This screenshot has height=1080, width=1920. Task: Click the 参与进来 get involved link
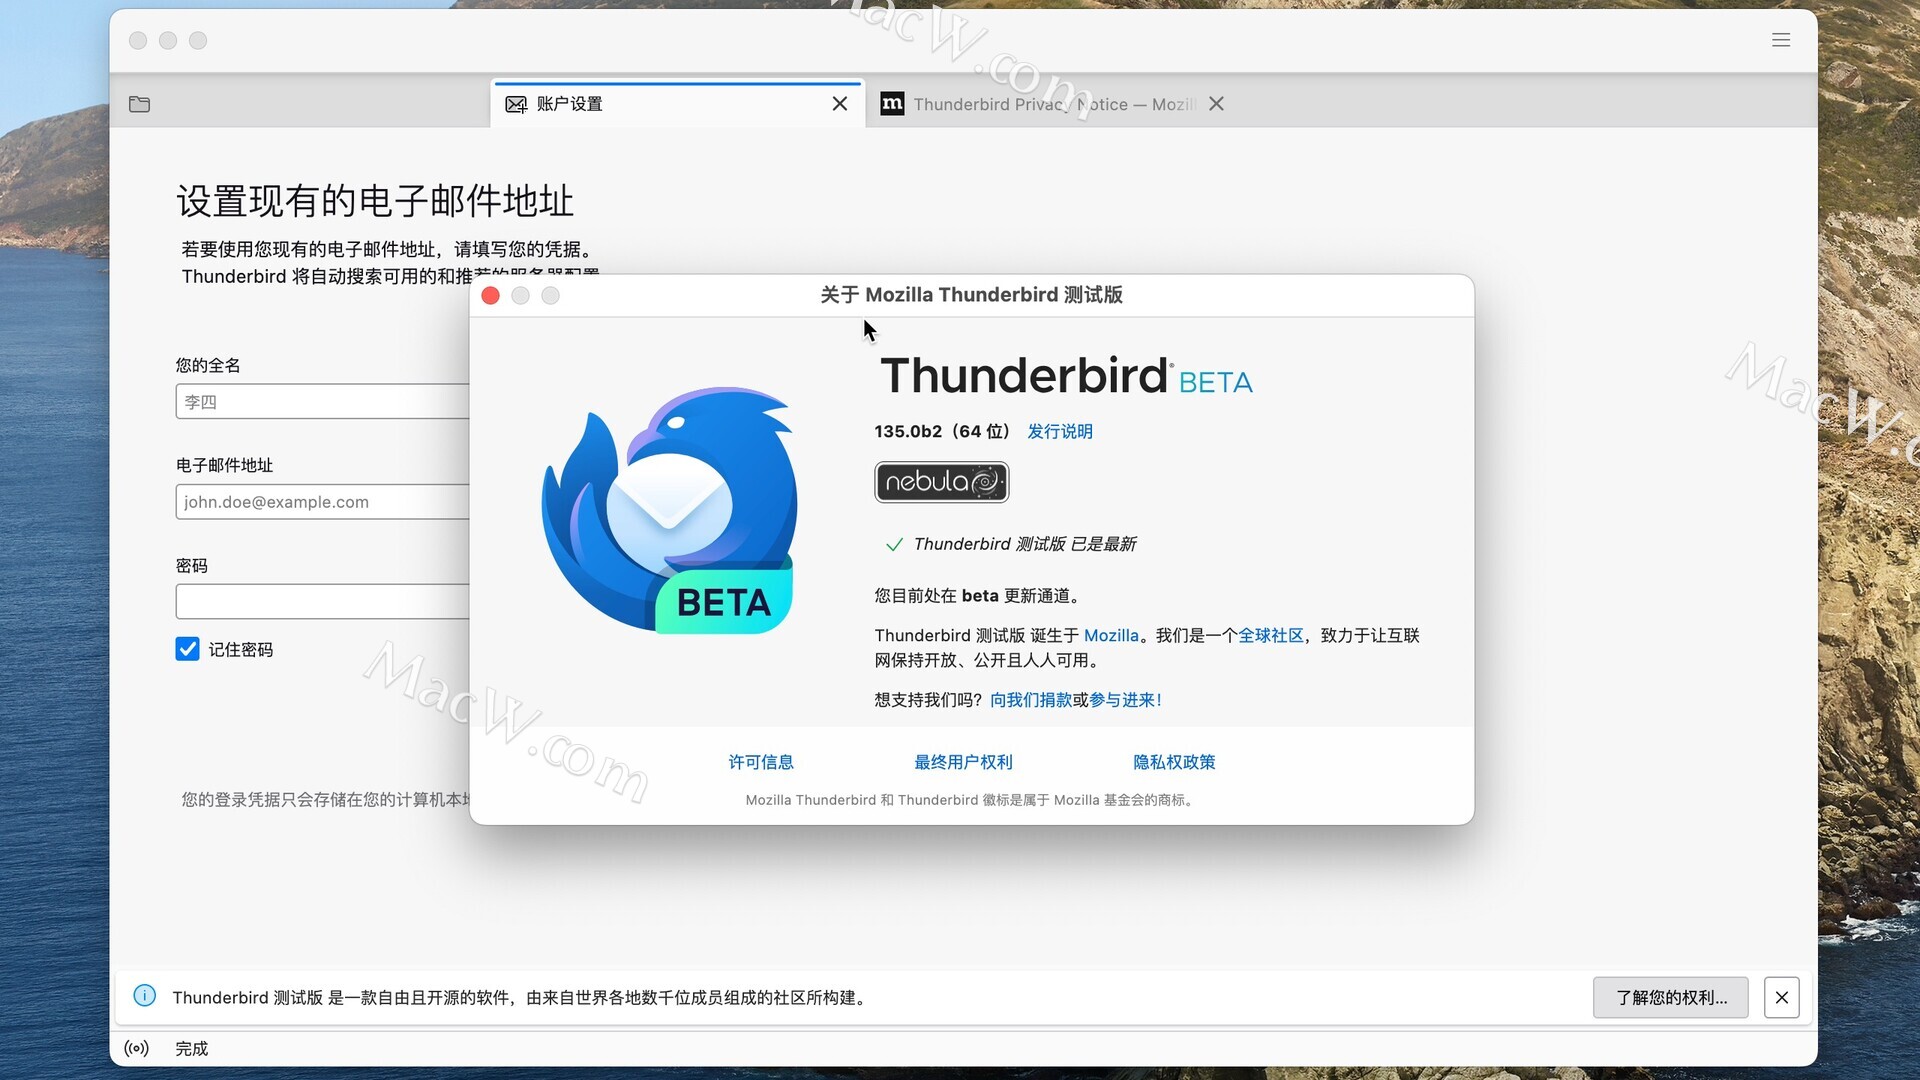point(1125,700)
